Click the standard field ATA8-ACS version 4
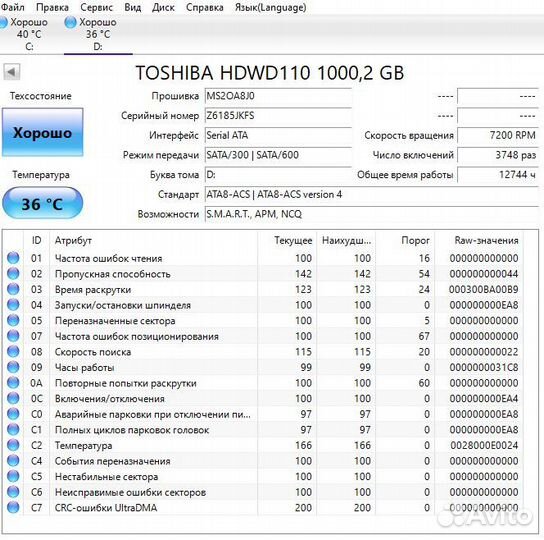This screenshot has height=540, width=544. (x=372, y=194)
